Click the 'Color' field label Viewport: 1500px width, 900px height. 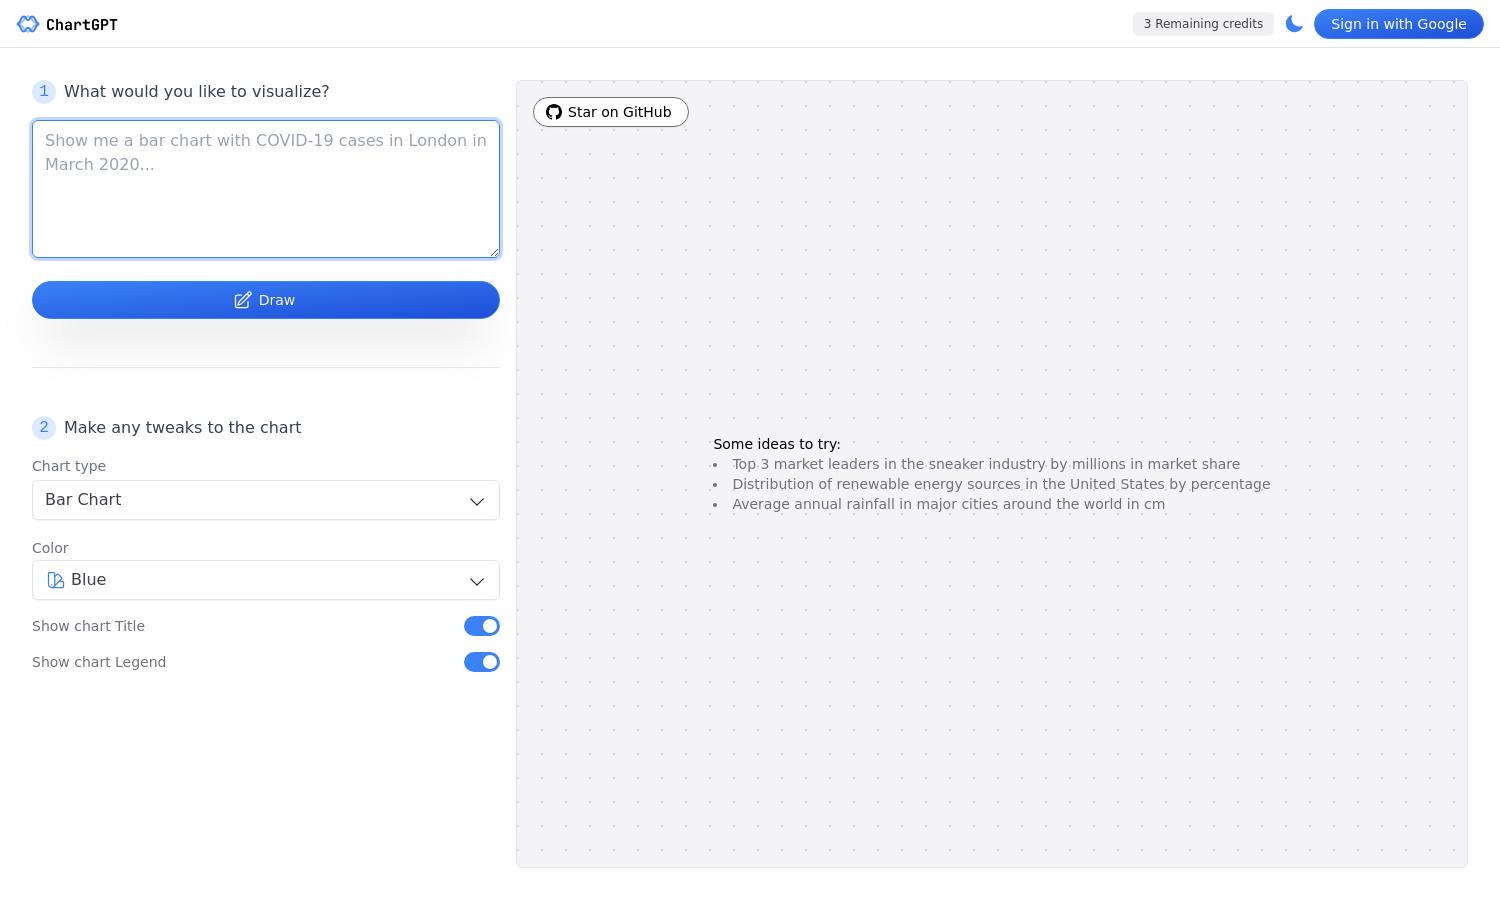(50, 548)
